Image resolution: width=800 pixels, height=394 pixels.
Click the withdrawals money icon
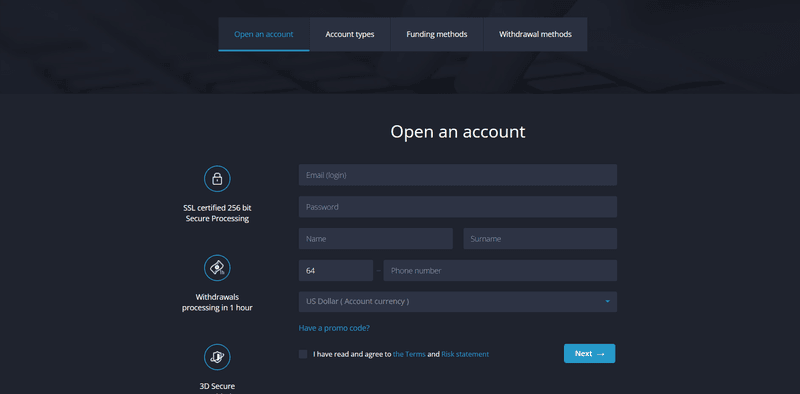coord(217,268)
